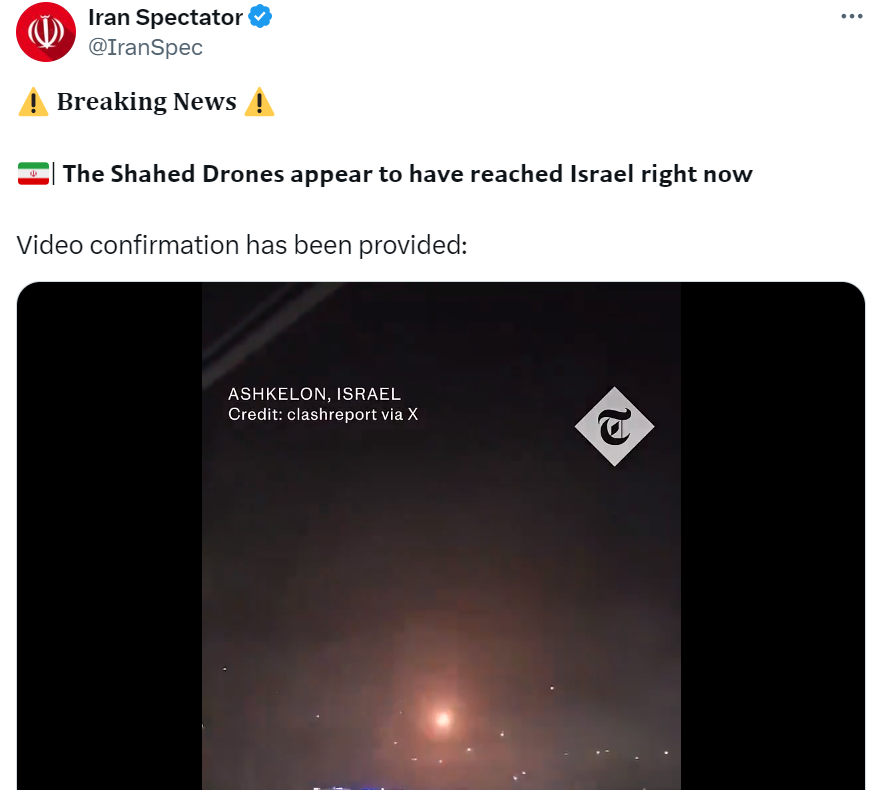Open the three-dot more options menu
The width and height of the screenshot is (886, 790).
[852, 16]
